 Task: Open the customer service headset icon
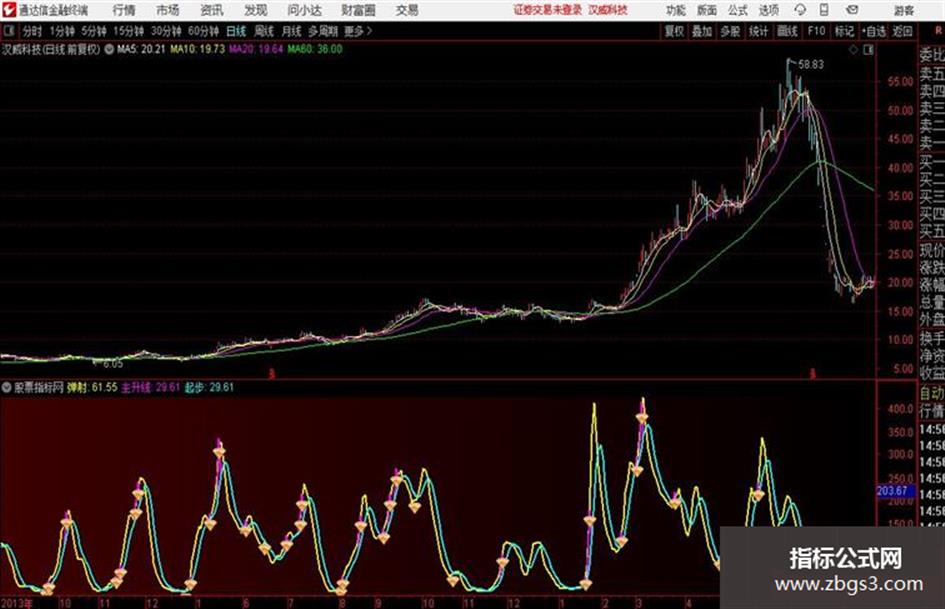800,10
